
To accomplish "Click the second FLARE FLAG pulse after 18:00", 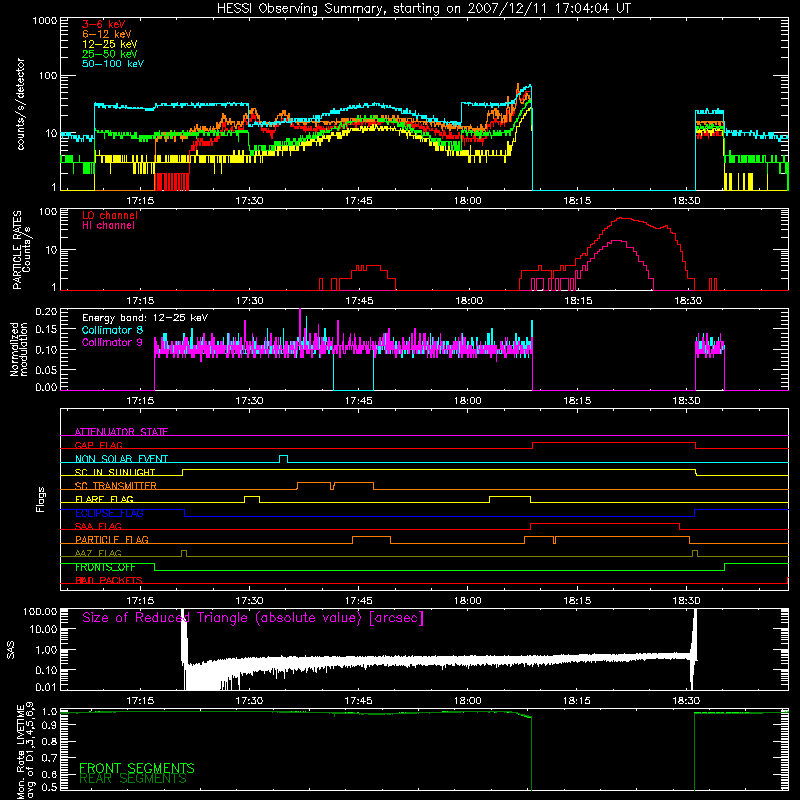I will pos(510,498).
